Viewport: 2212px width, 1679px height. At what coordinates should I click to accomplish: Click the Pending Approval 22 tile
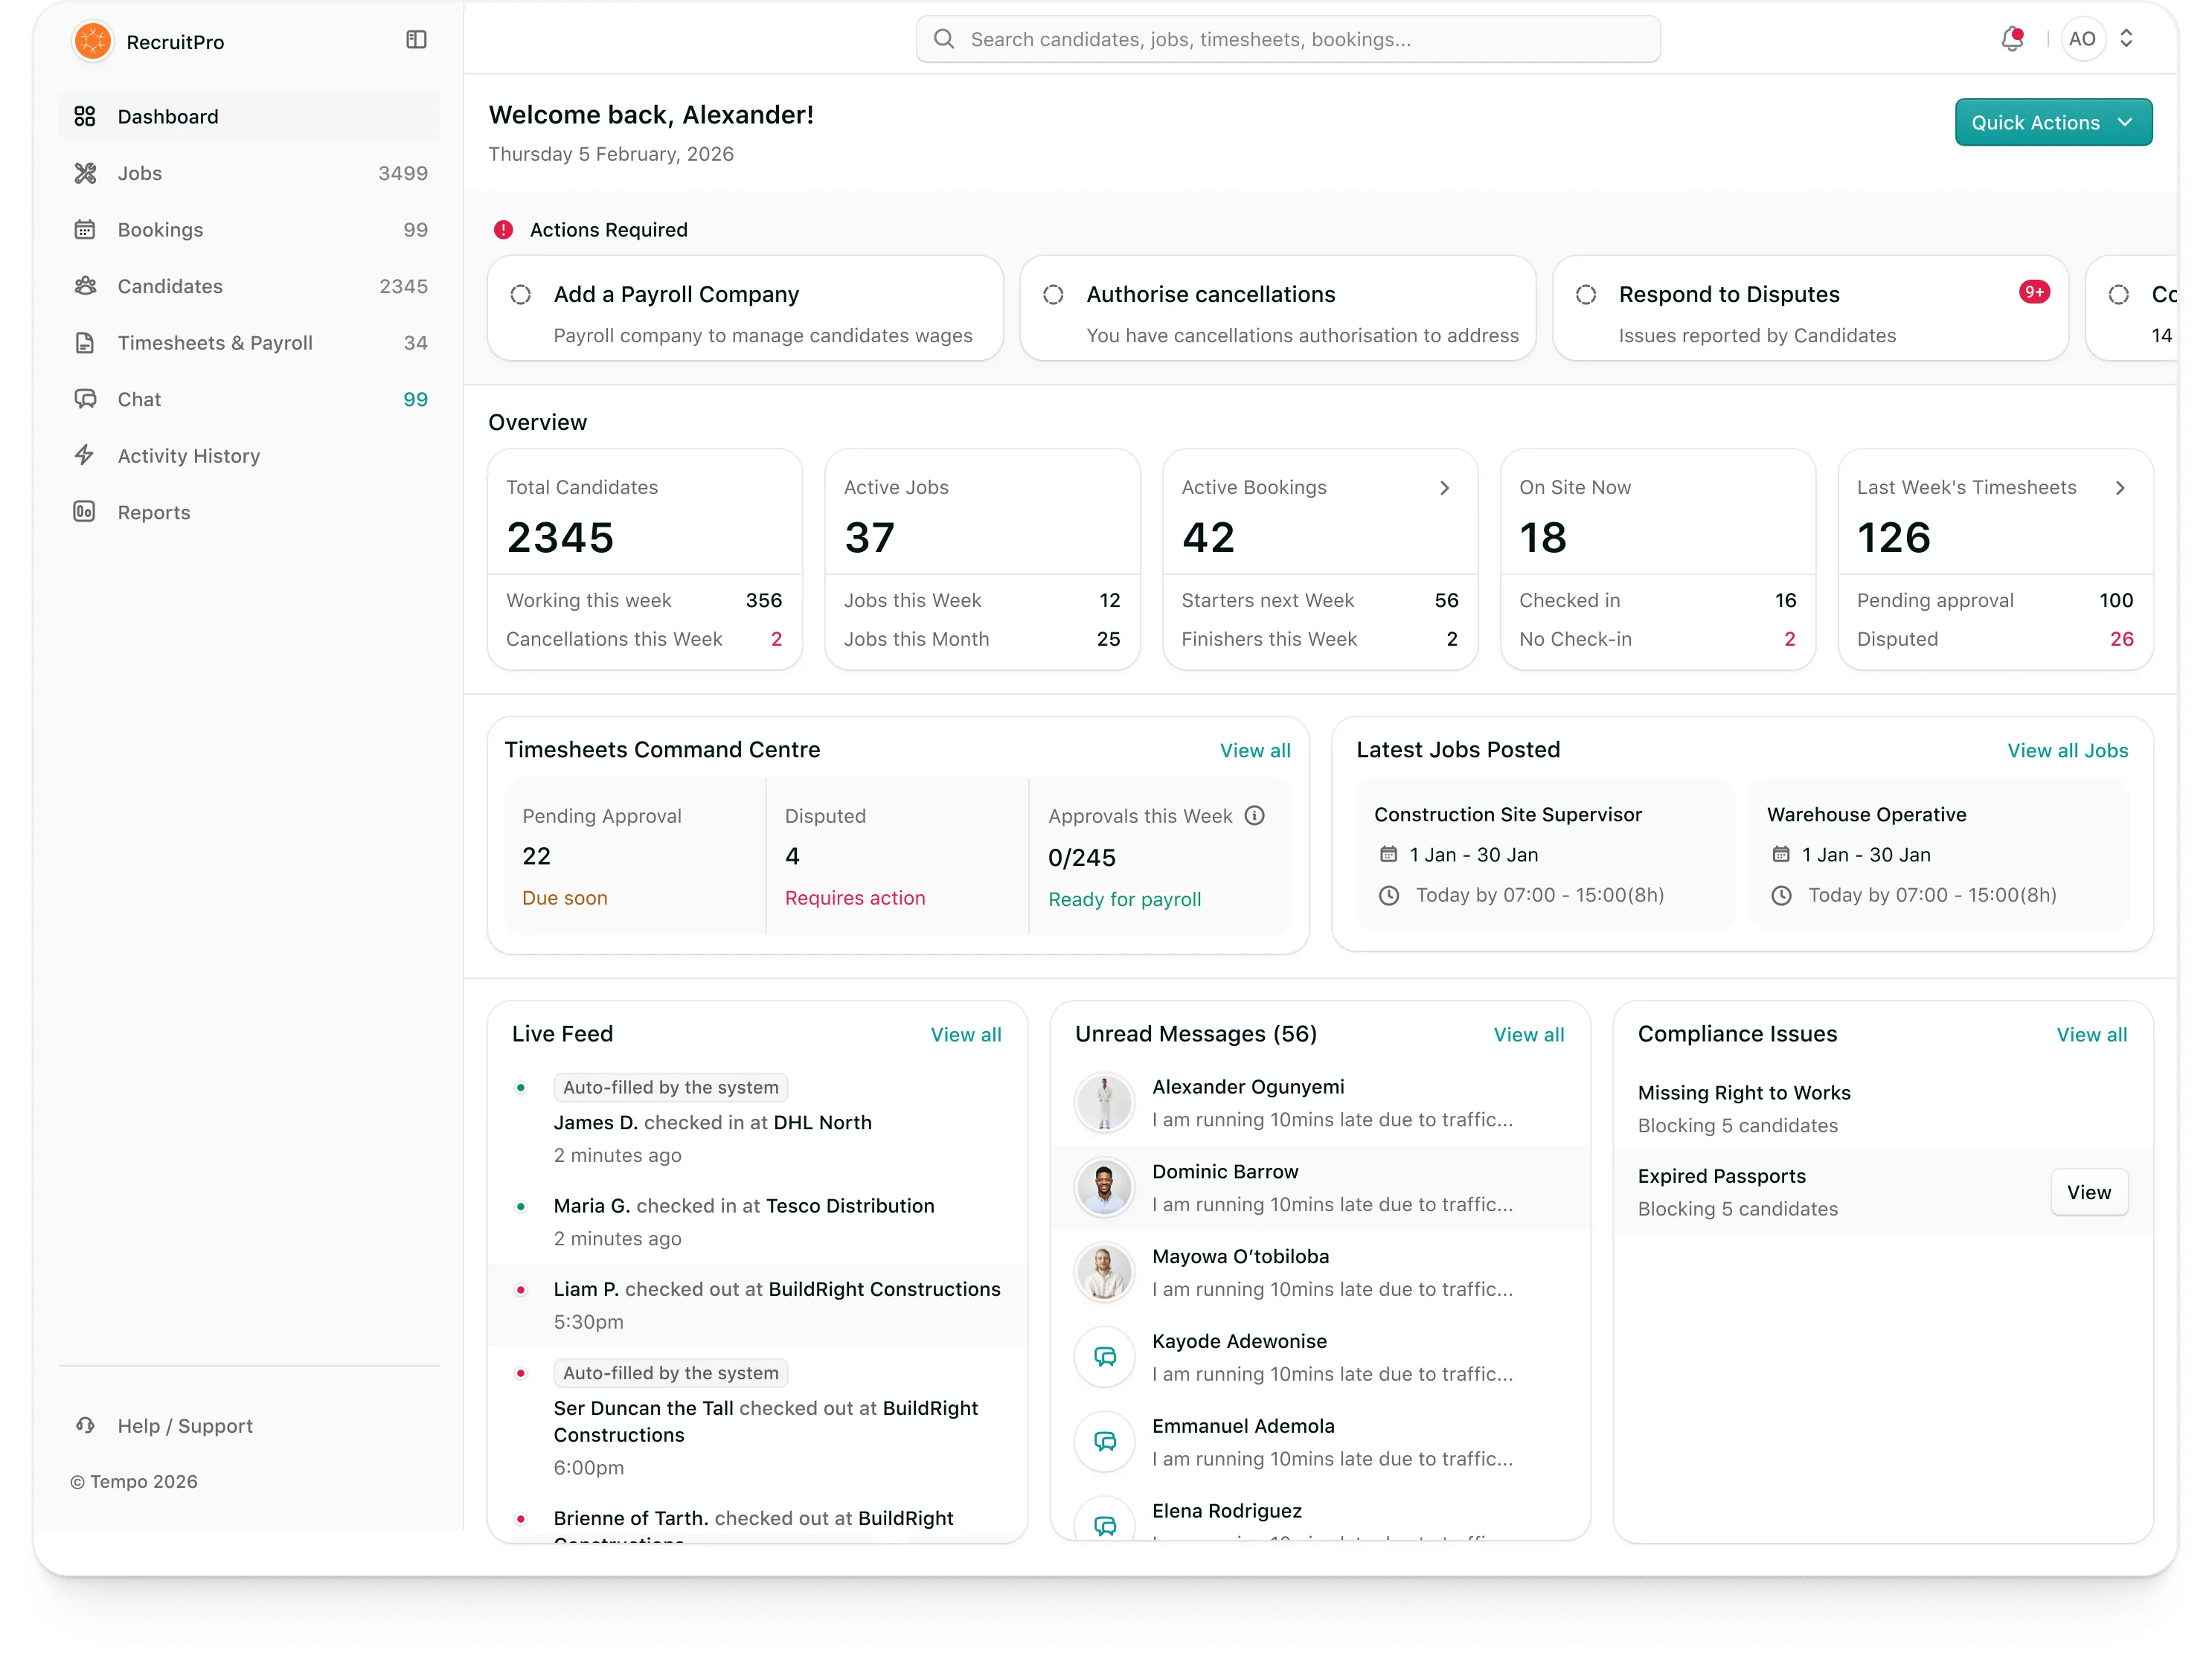coord(635,856)
